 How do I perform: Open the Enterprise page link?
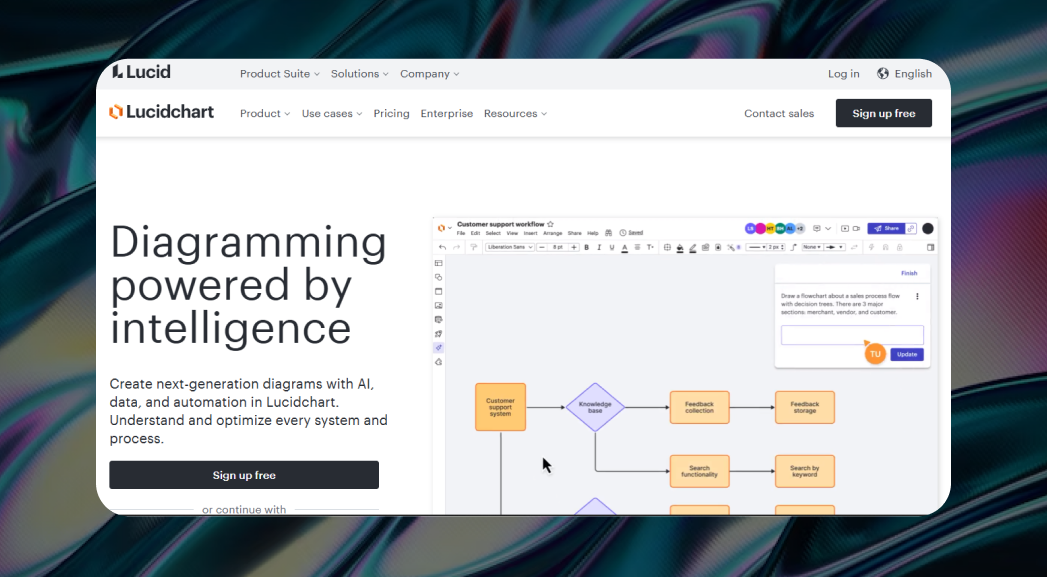(447, 114)
